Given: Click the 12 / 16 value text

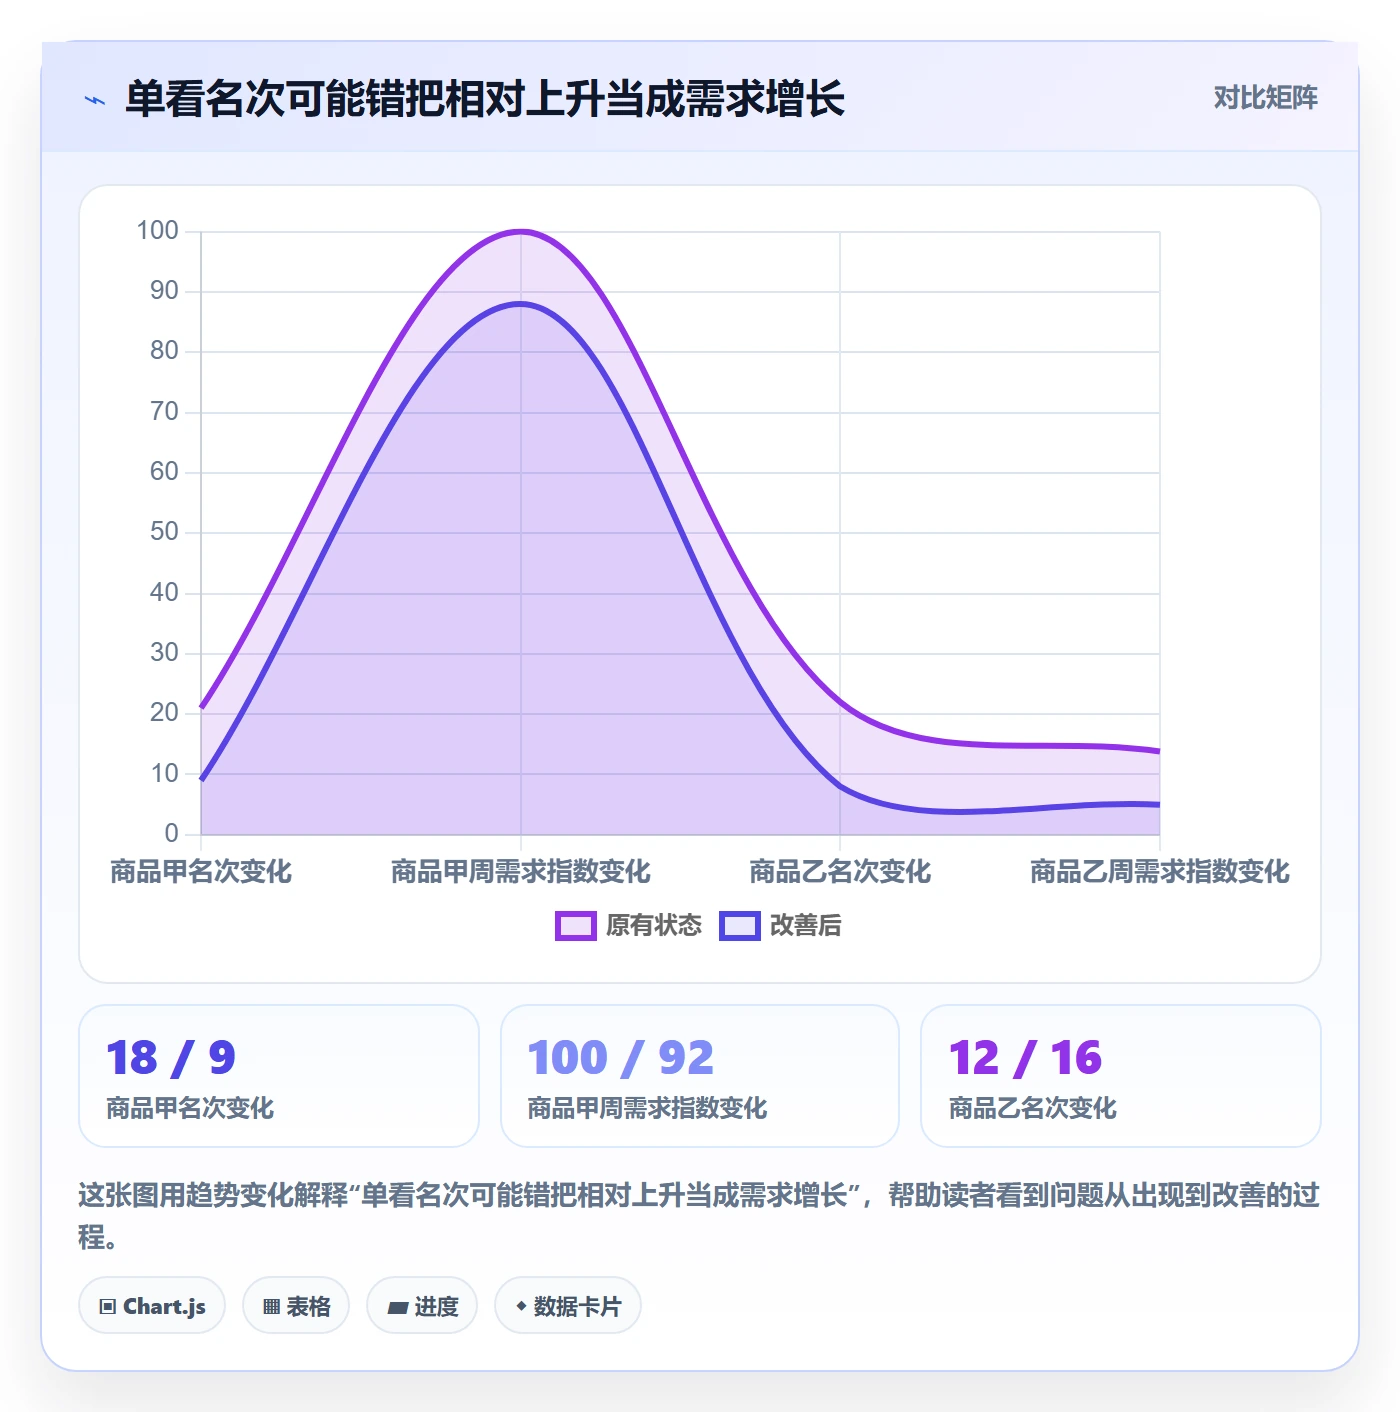Looking at the screenshot, I should pyautogui.click(x=1025, y=1058).
